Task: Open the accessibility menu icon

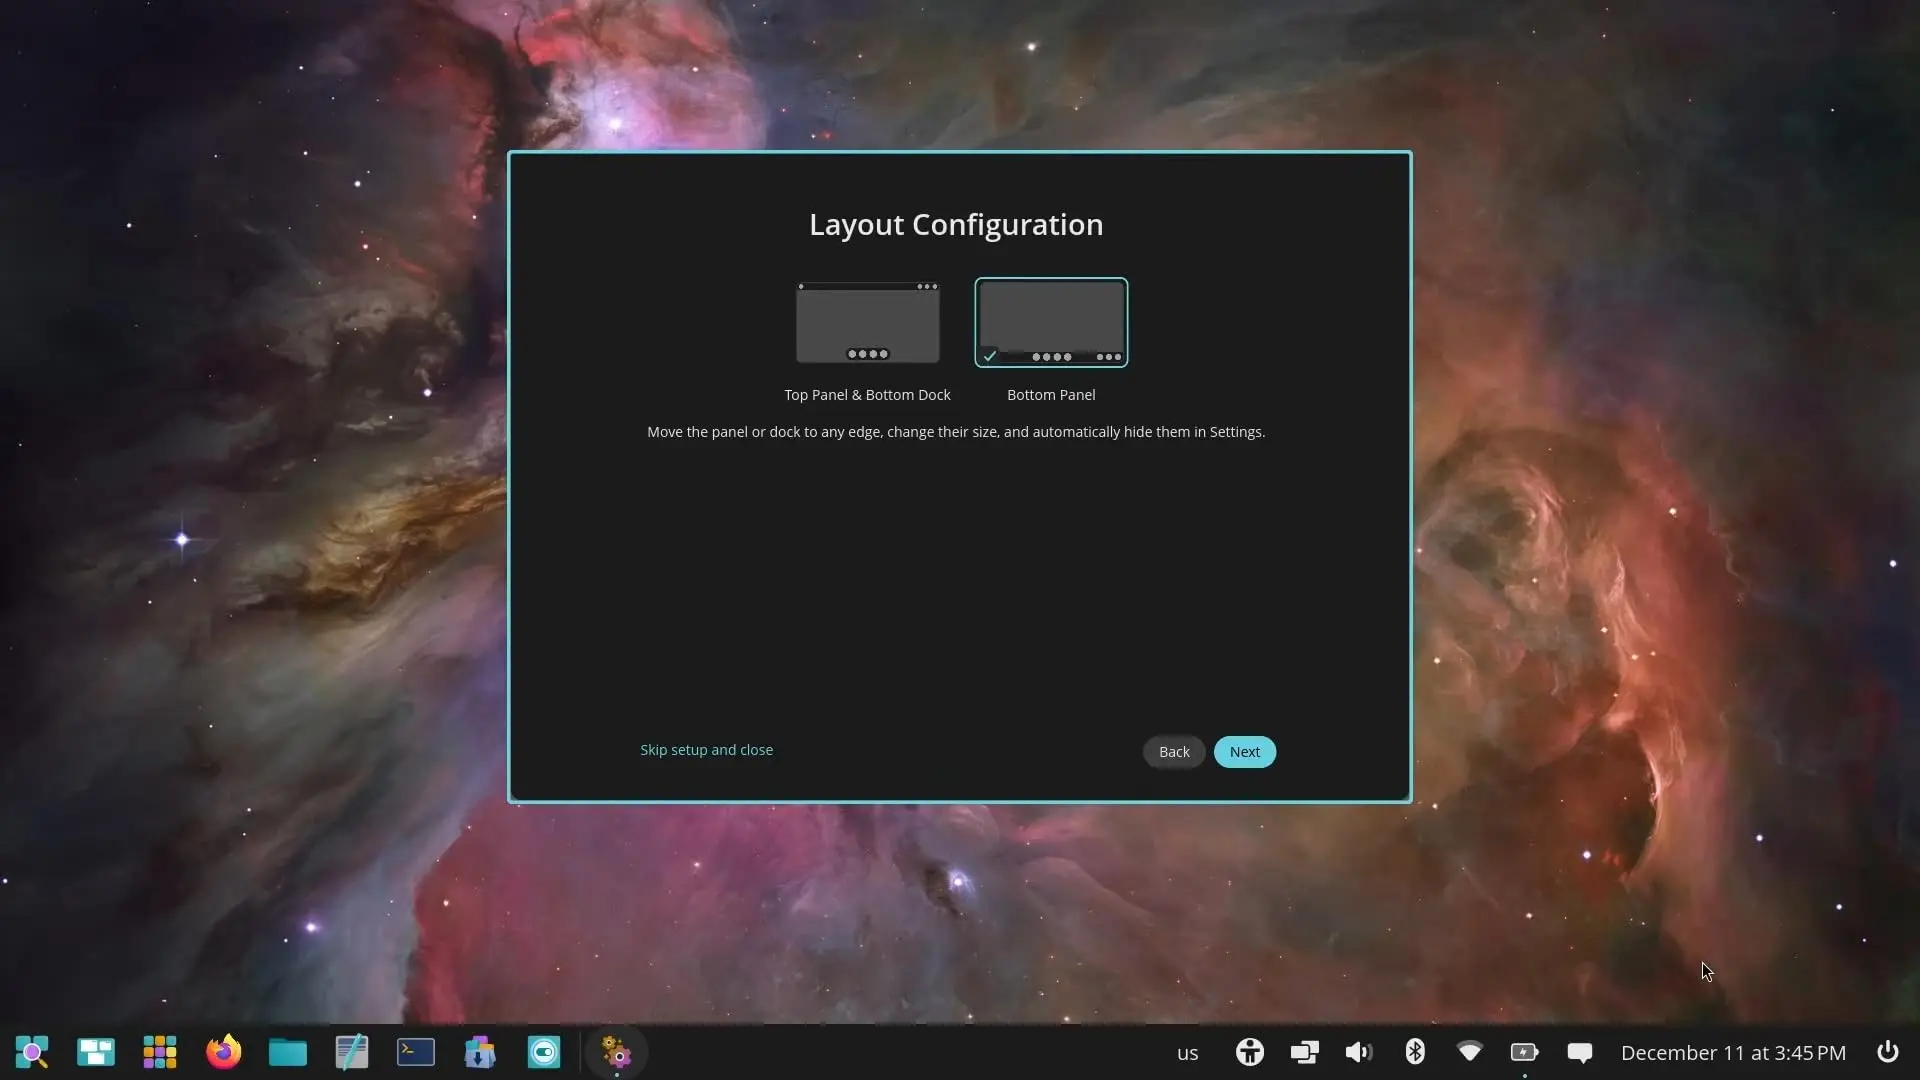Action: [1250, 1052]
